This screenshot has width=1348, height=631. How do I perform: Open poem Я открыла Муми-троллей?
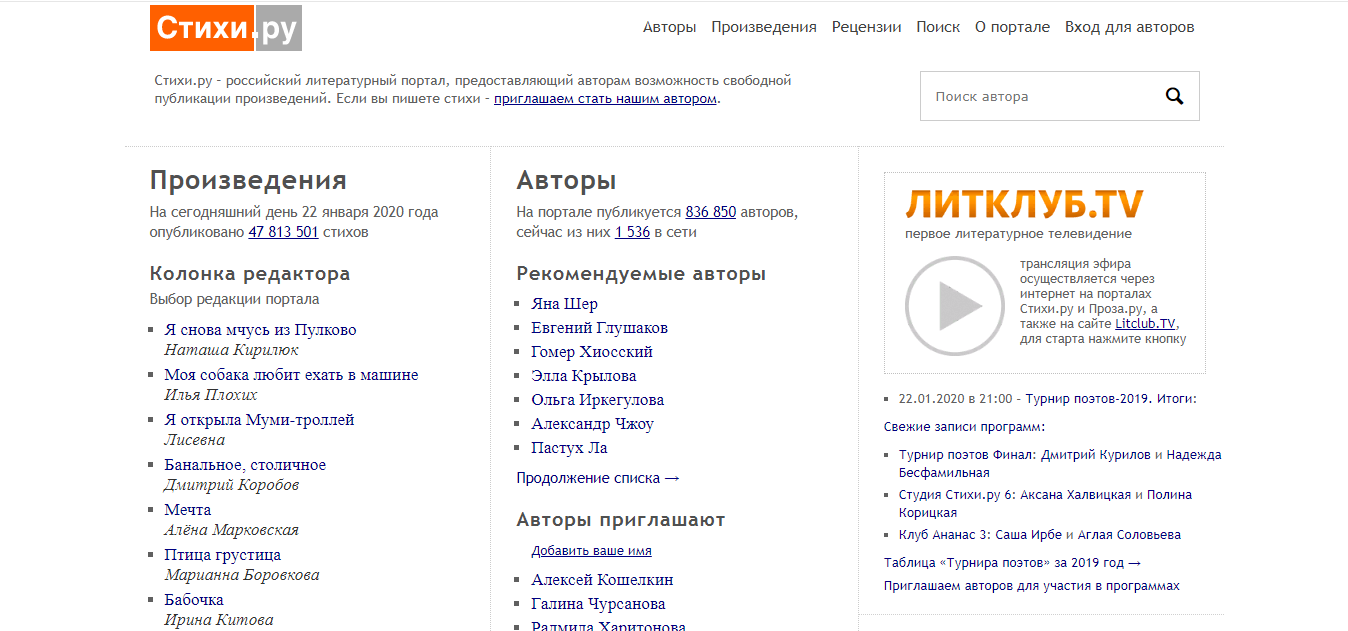[259, 420]
